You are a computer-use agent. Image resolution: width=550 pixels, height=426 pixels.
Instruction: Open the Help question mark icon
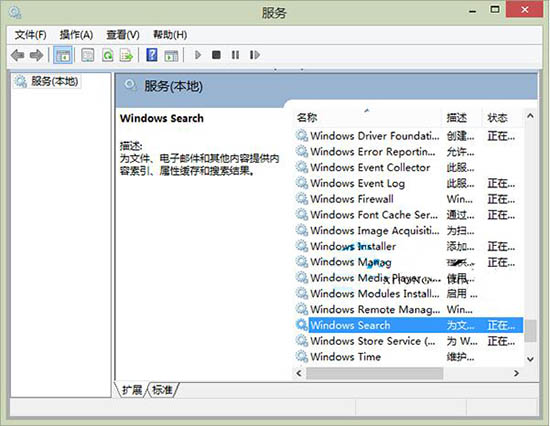coord(152,55)
